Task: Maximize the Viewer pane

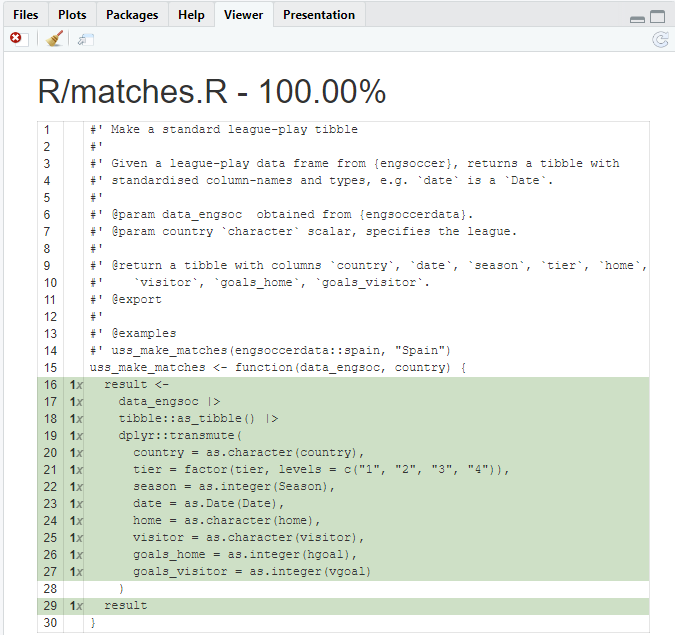Action: [657, 17]
